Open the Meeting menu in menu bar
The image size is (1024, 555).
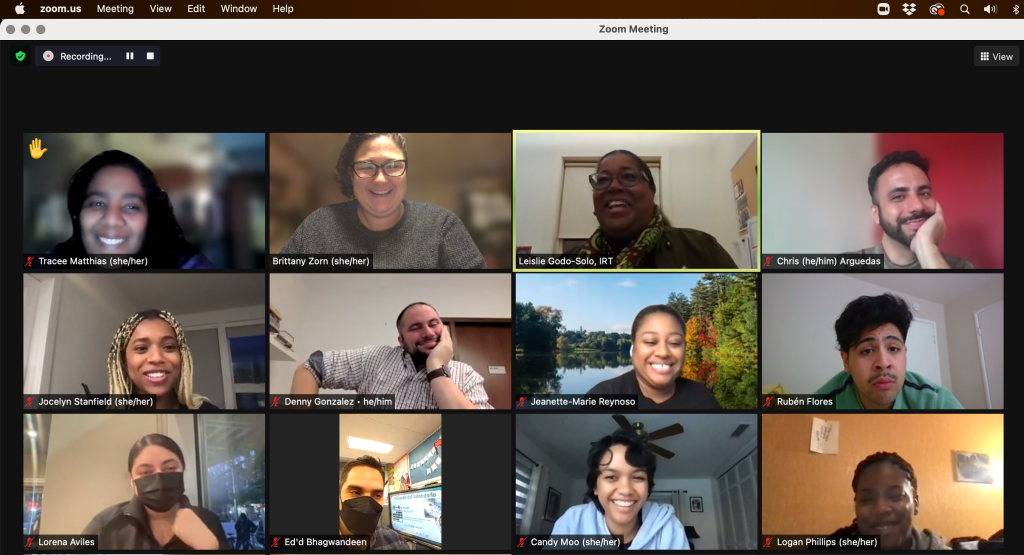pos(115,9)
